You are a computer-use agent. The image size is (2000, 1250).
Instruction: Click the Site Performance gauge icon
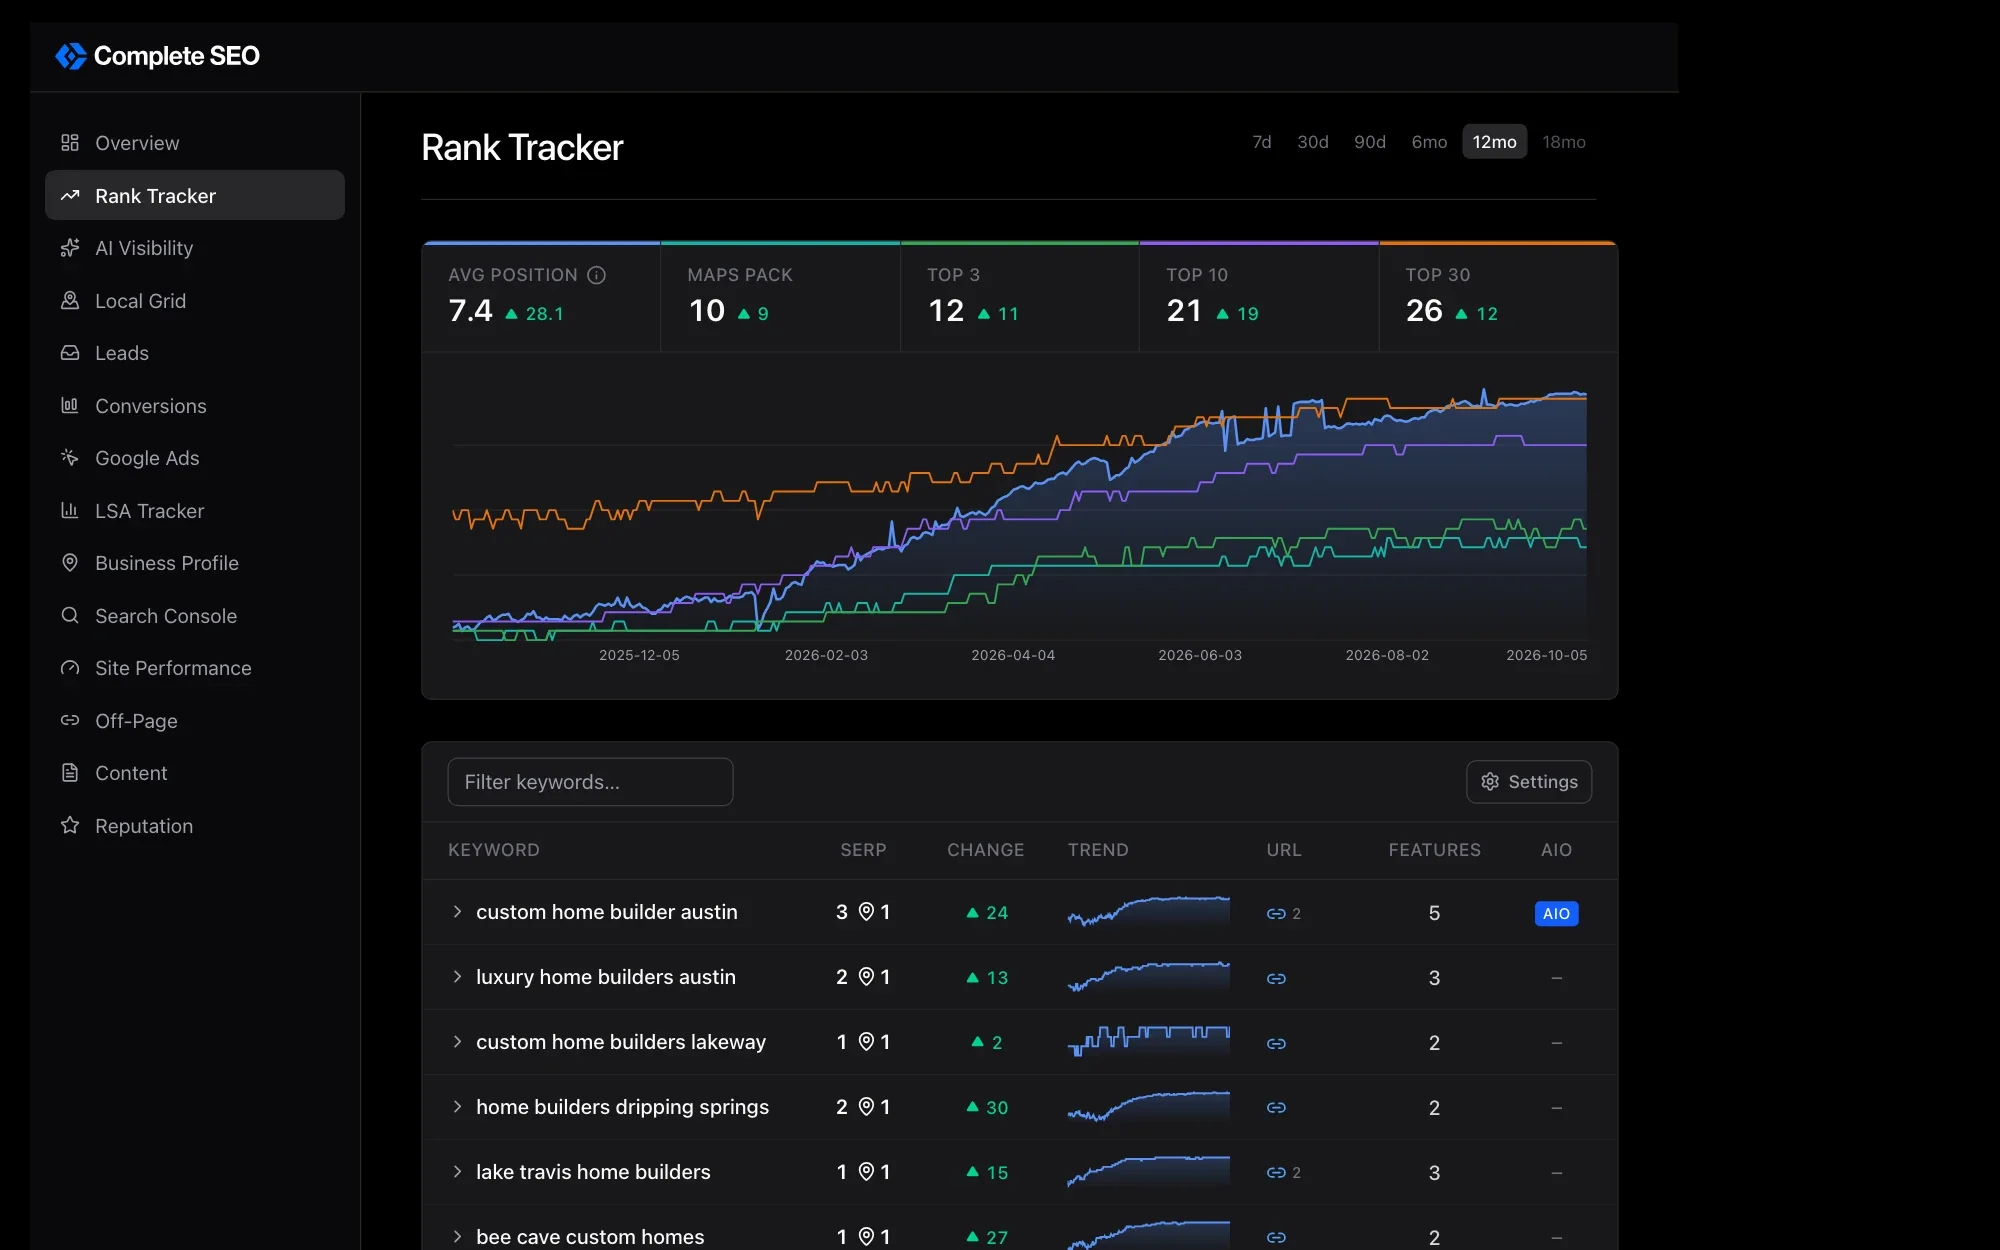70,668
